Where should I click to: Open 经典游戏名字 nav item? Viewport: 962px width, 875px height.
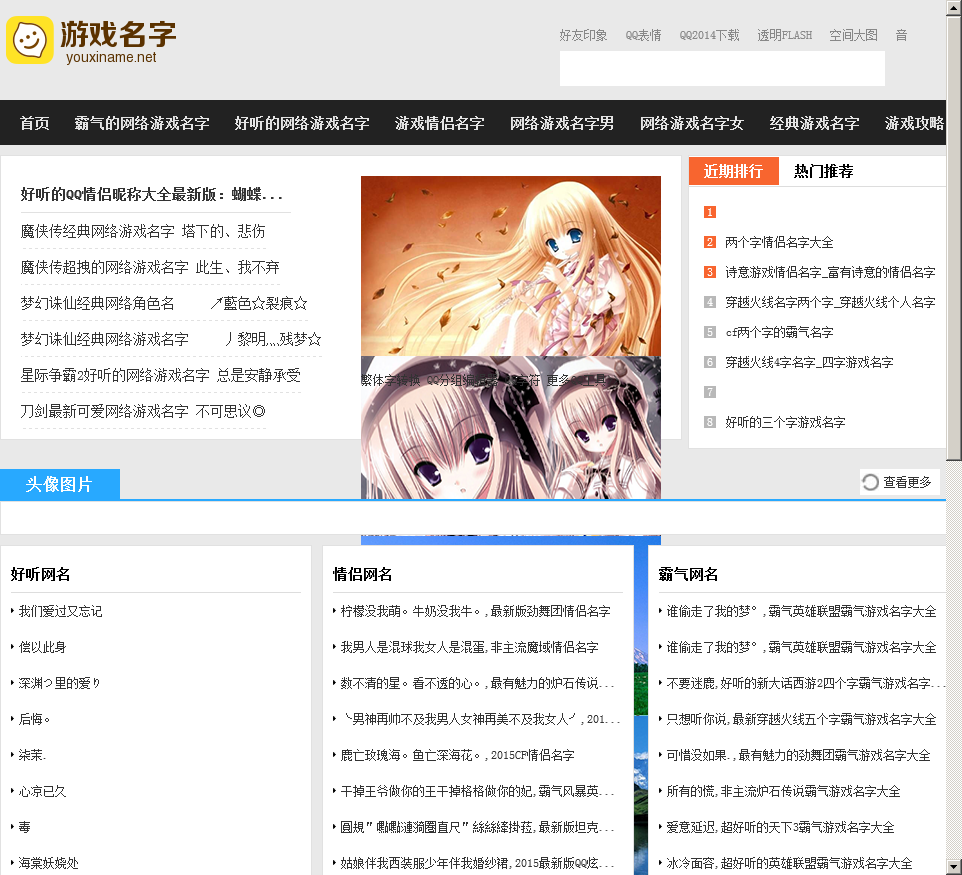814,123
